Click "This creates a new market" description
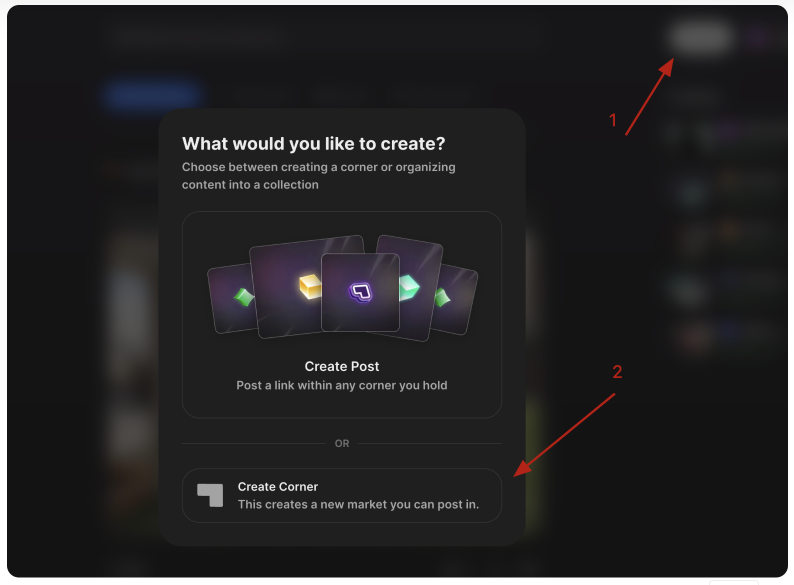 pyautogui.click(x=359, y=504)
